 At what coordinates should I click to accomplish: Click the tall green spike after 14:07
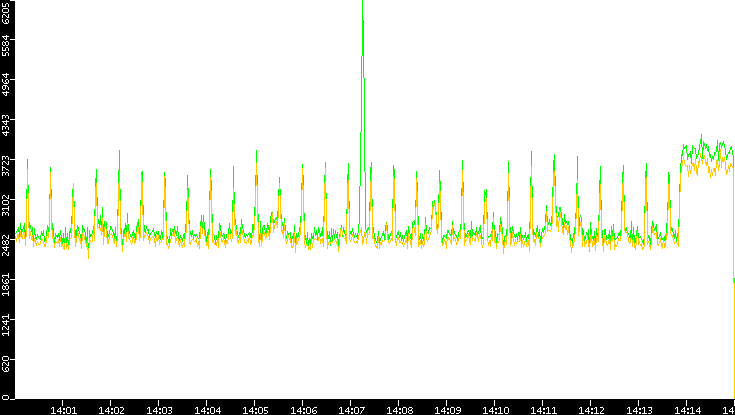click(x=362, y=117)
